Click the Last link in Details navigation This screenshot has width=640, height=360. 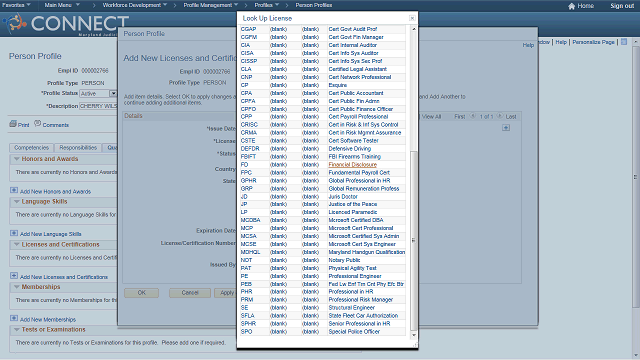511,116
